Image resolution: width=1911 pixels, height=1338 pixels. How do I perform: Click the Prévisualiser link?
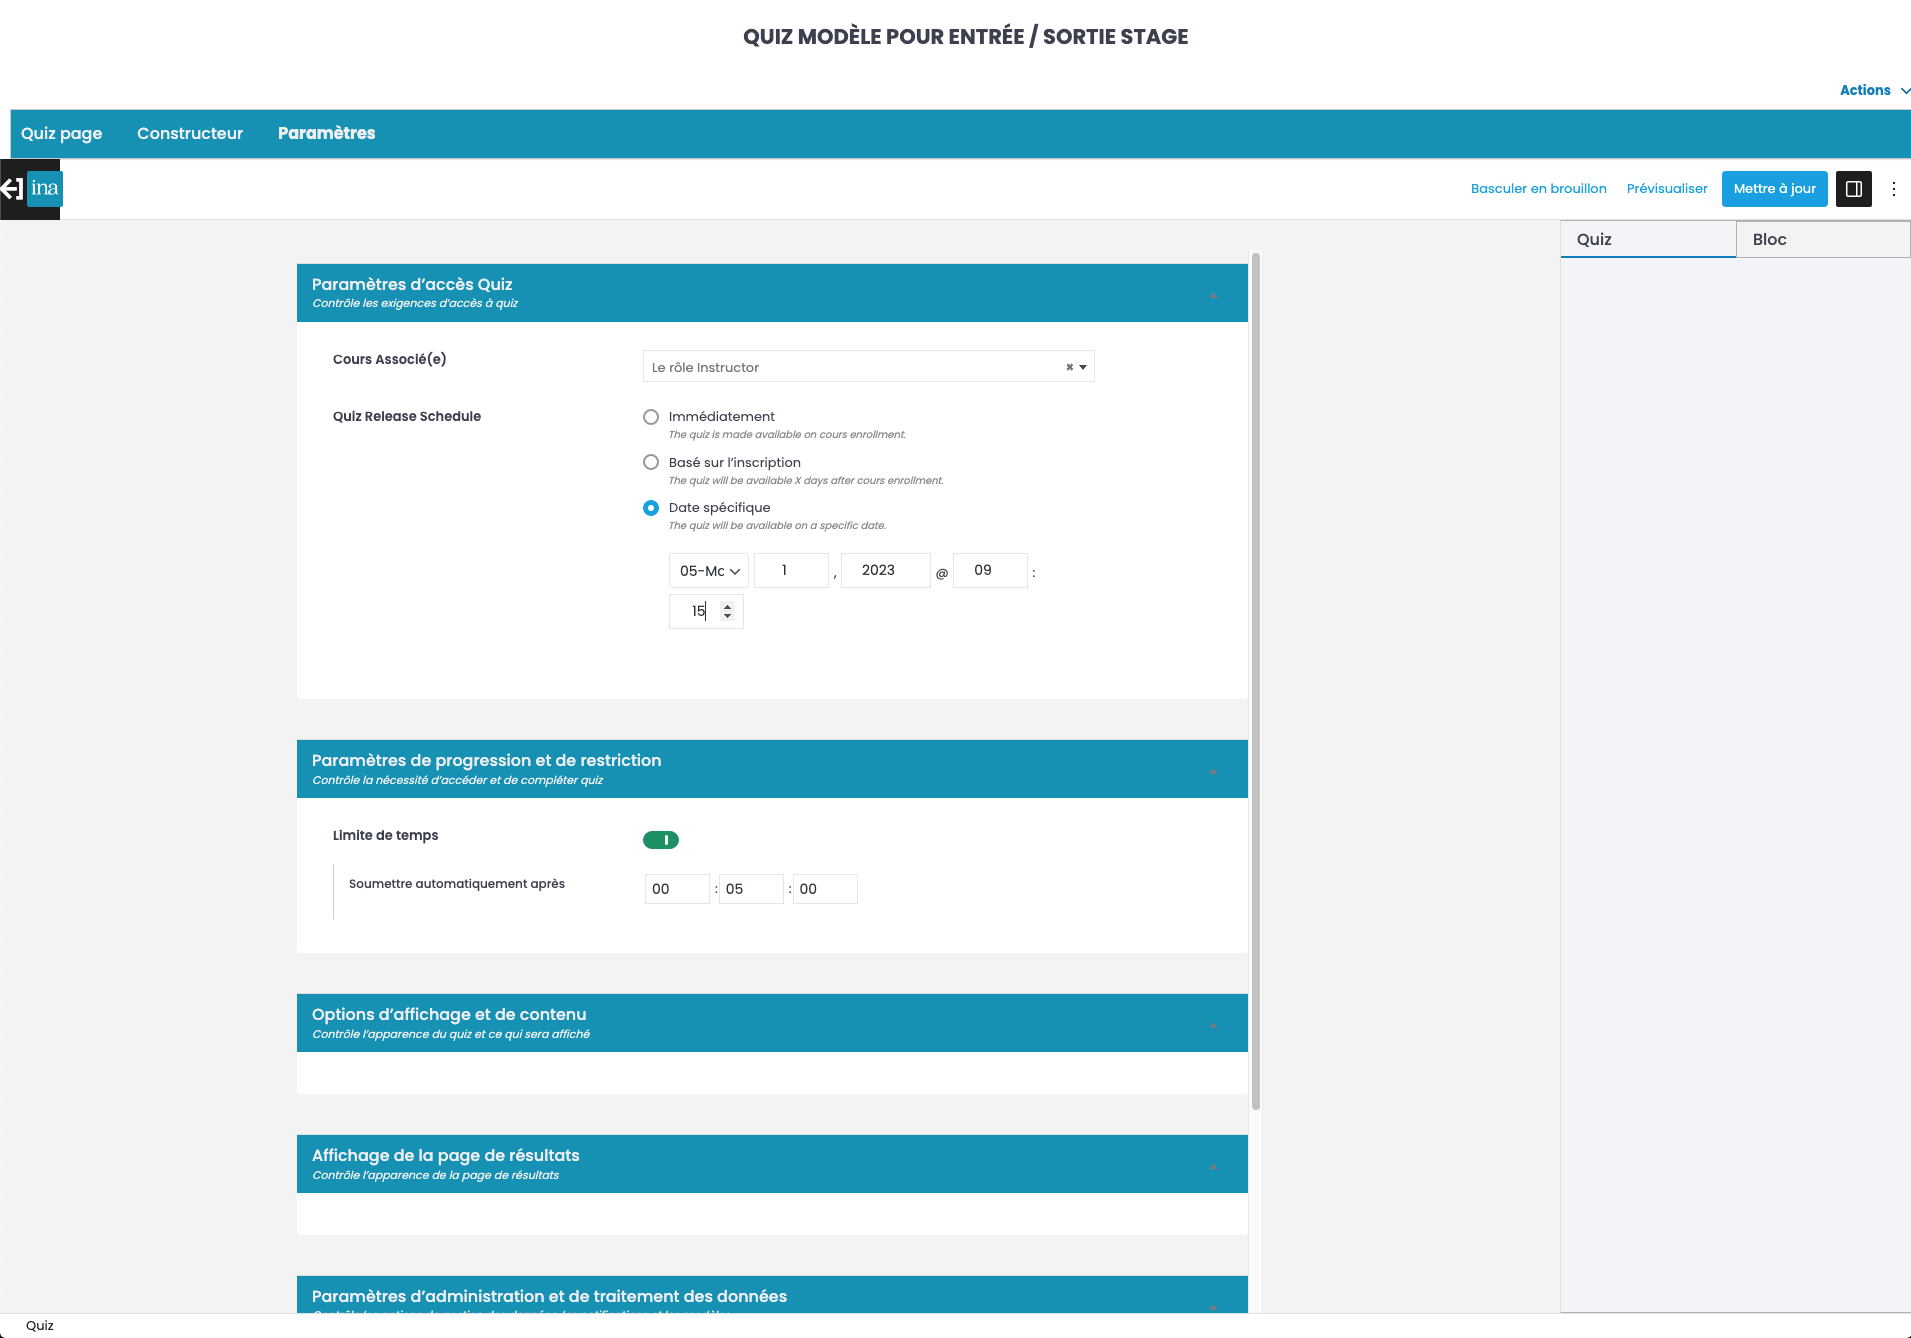[x=1666, y=189]
